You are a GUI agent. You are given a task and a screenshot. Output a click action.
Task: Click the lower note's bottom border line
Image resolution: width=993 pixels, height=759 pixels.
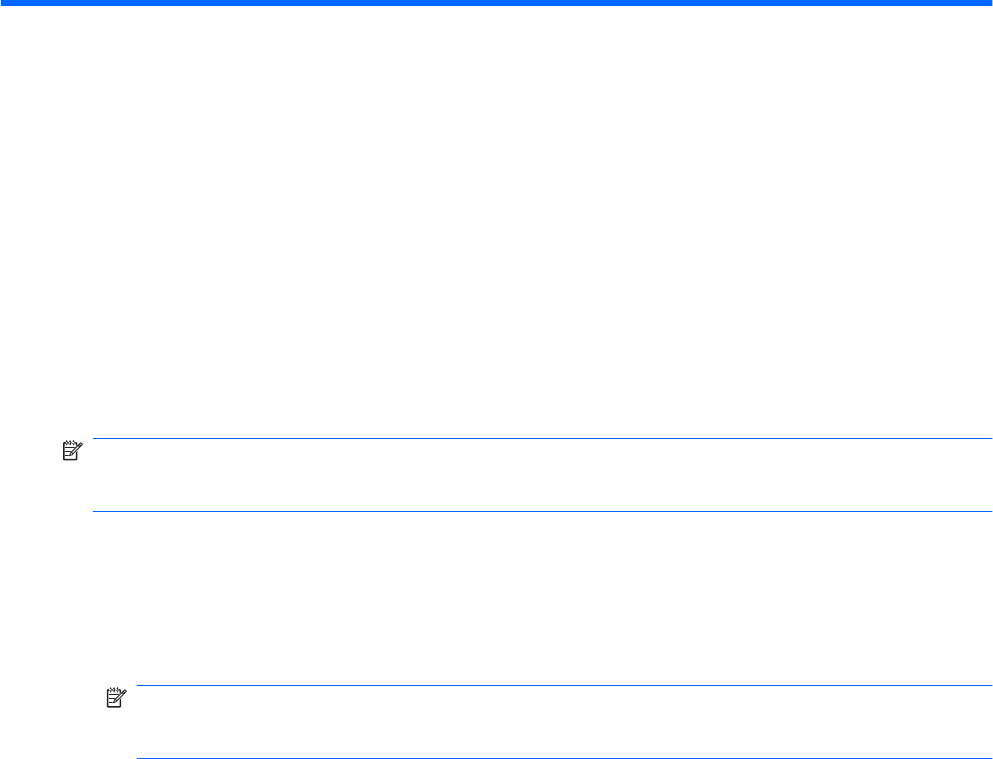[560, 757]
